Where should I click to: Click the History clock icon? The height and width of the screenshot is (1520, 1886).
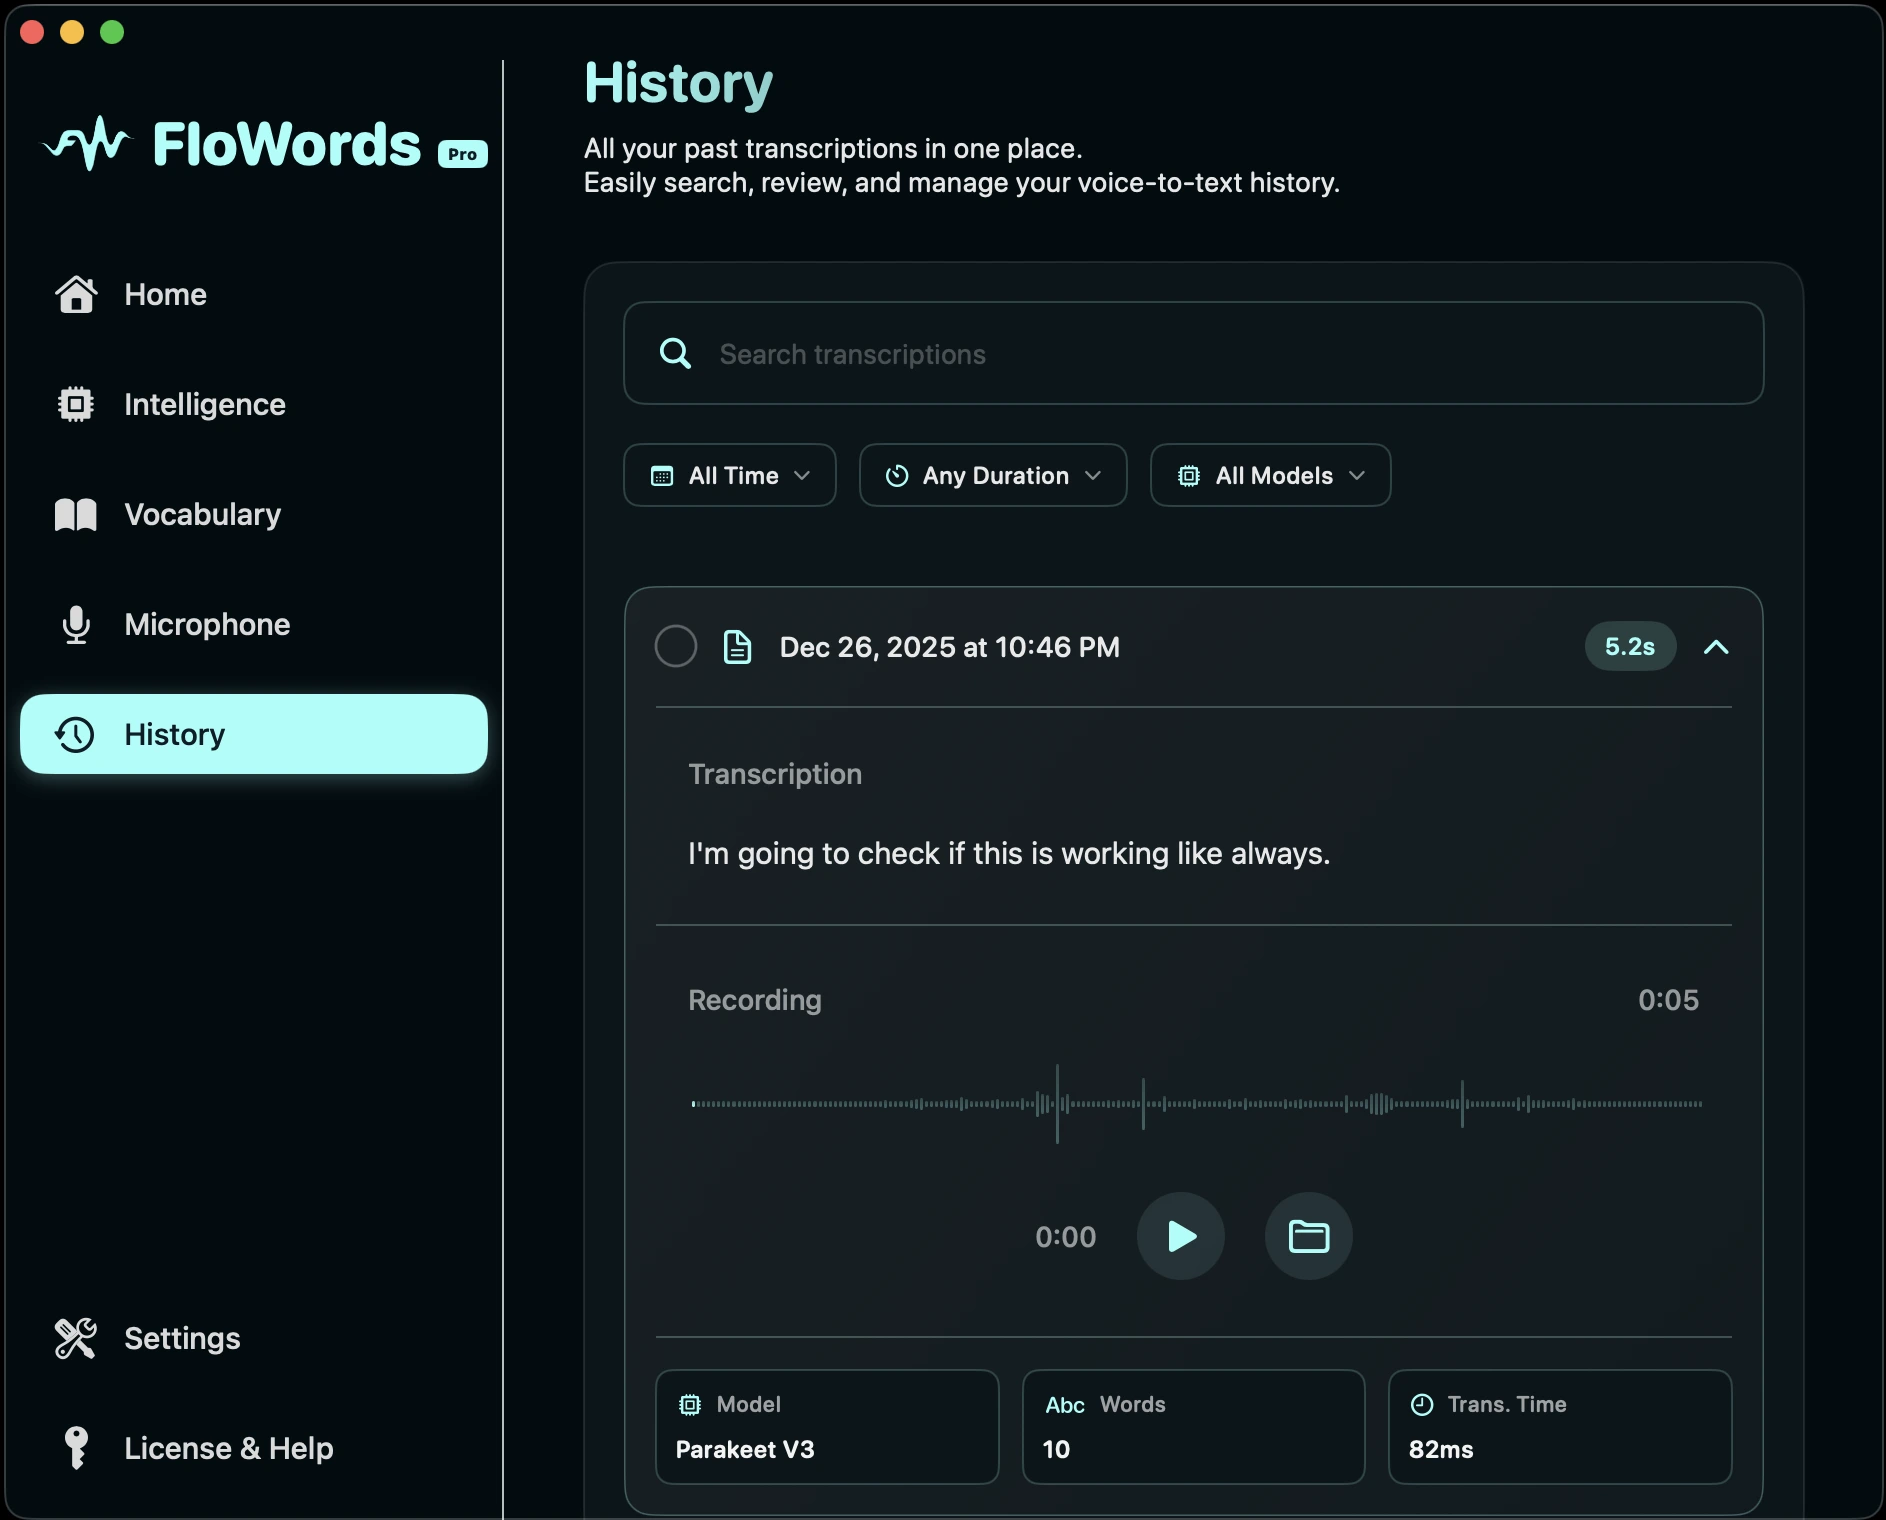[72, 734]
